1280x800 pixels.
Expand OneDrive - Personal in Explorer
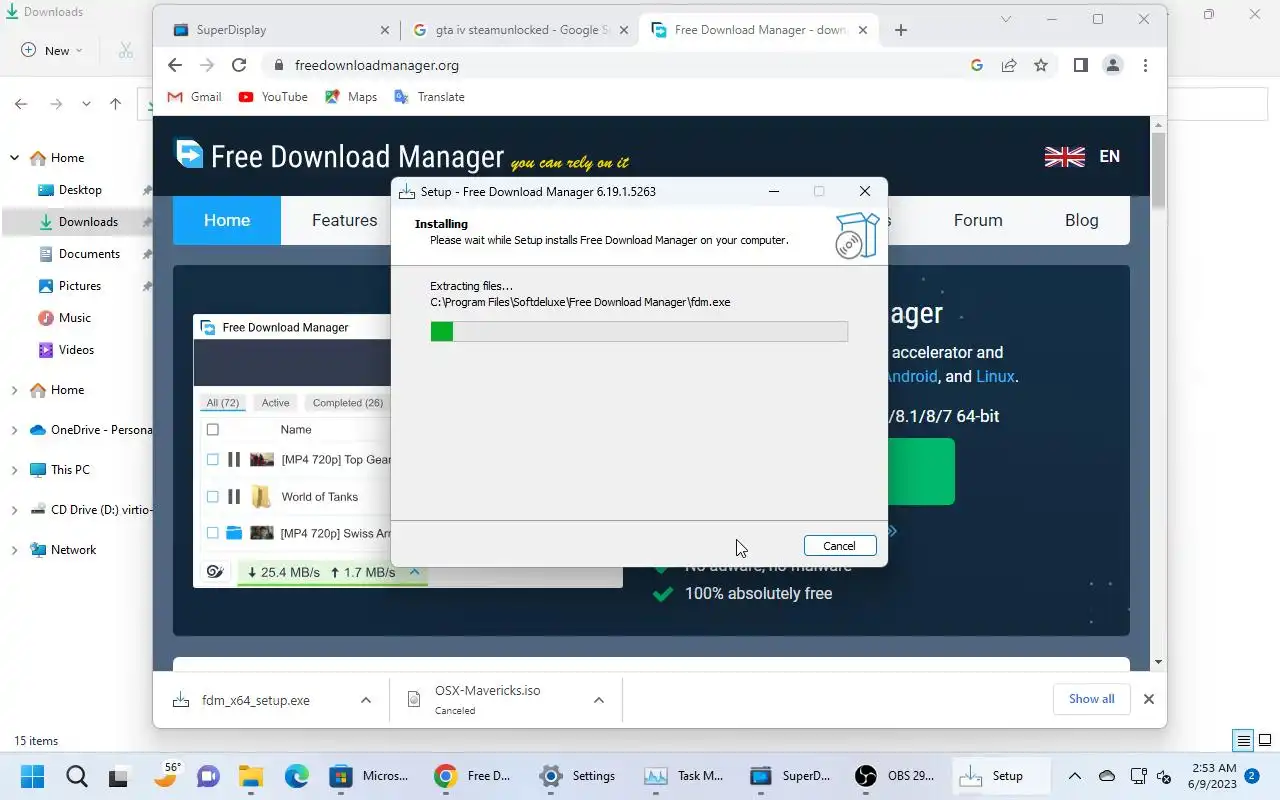click(x=15, y=430)
